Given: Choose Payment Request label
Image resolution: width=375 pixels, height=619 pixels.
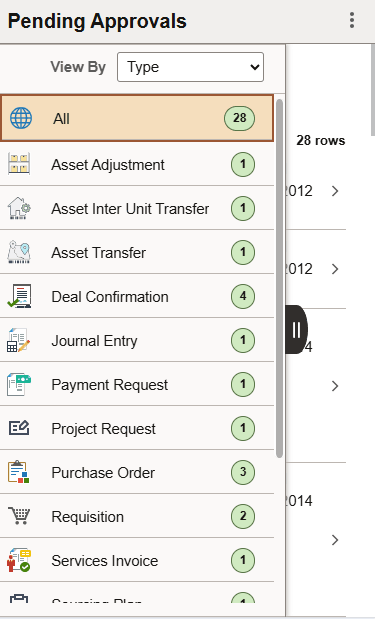Looking at the screenshot, I should (x=110, y=385).
